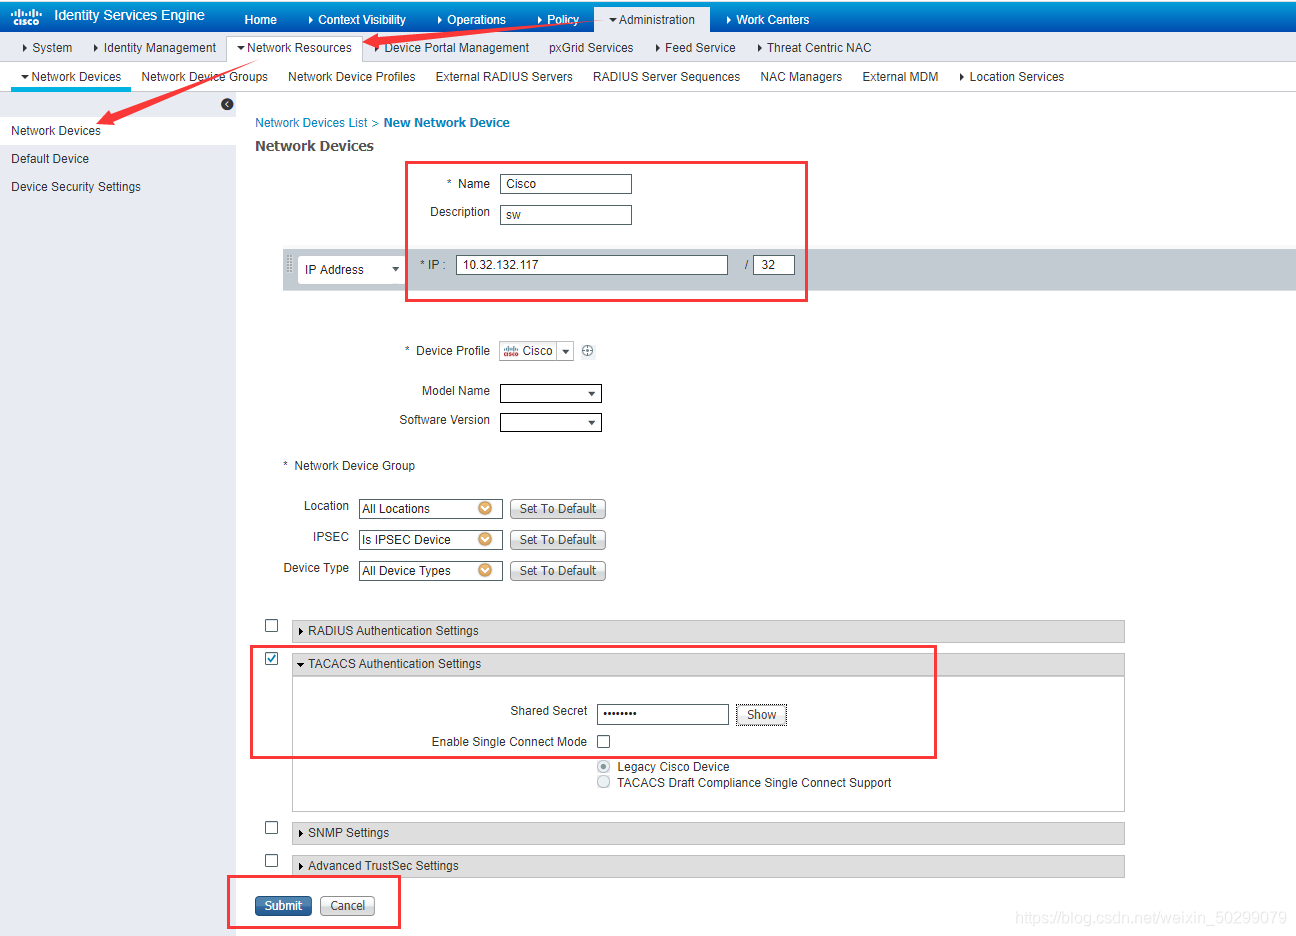
Task: Switch to NAC Managers tab
Action: 801,77
